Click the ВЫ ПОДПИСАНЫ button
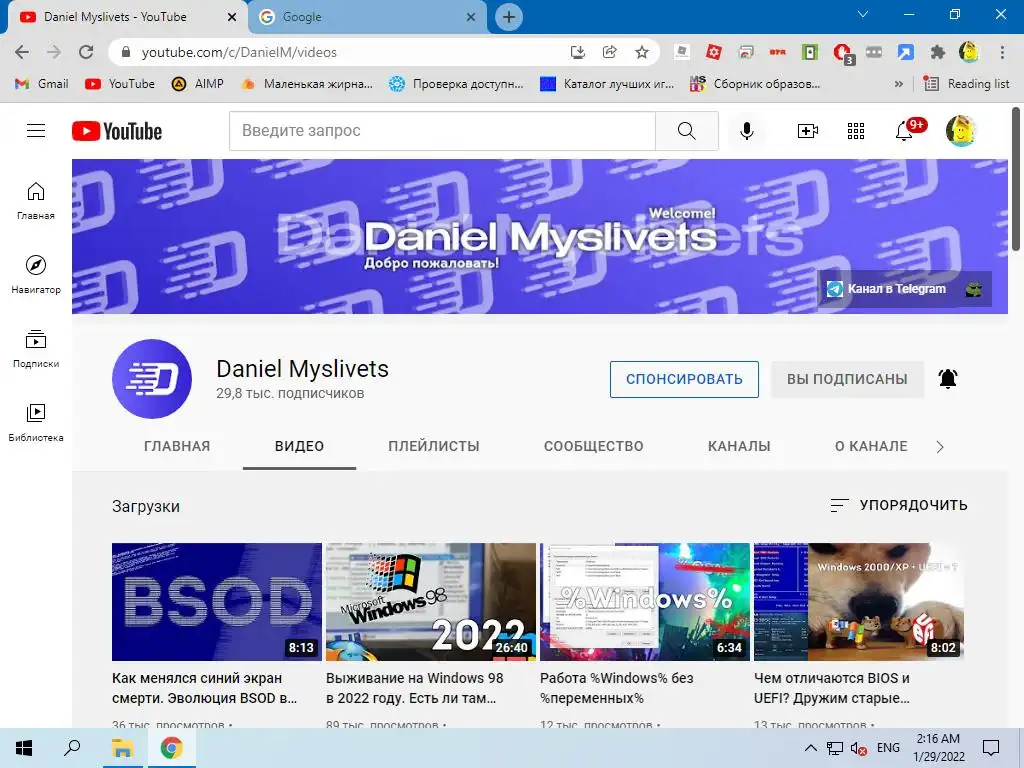 [x=847, y=379]
